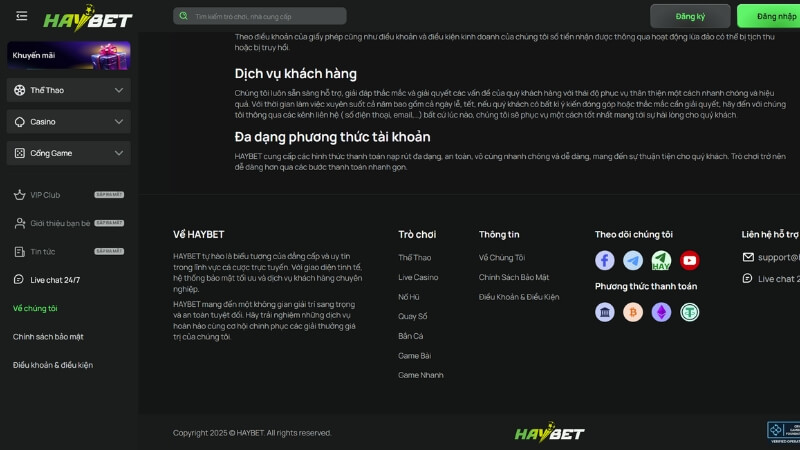Click the Tether payment icon
Image resolution: width=800 pixels, height=450 pixels.
coord(689,312)
